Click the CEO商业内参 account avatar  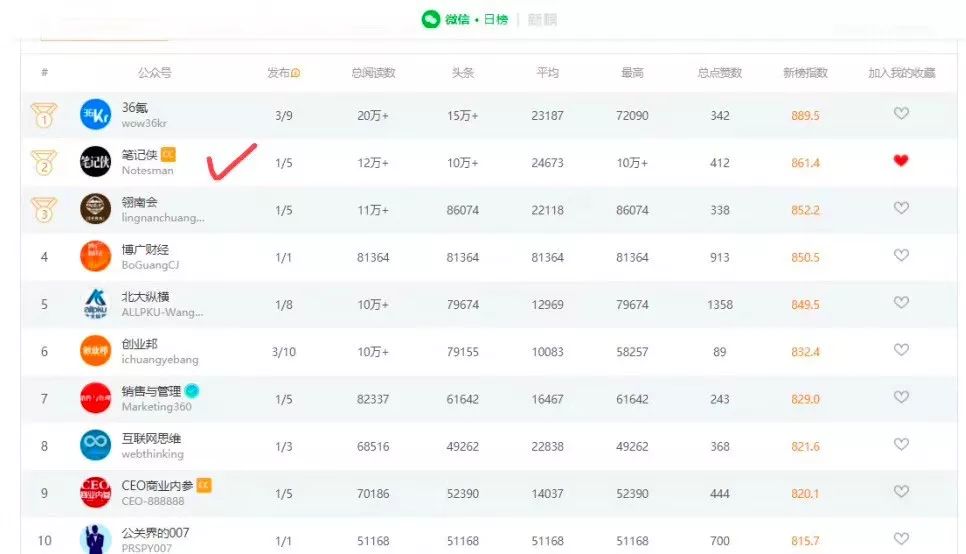click(x=95, y=492)
